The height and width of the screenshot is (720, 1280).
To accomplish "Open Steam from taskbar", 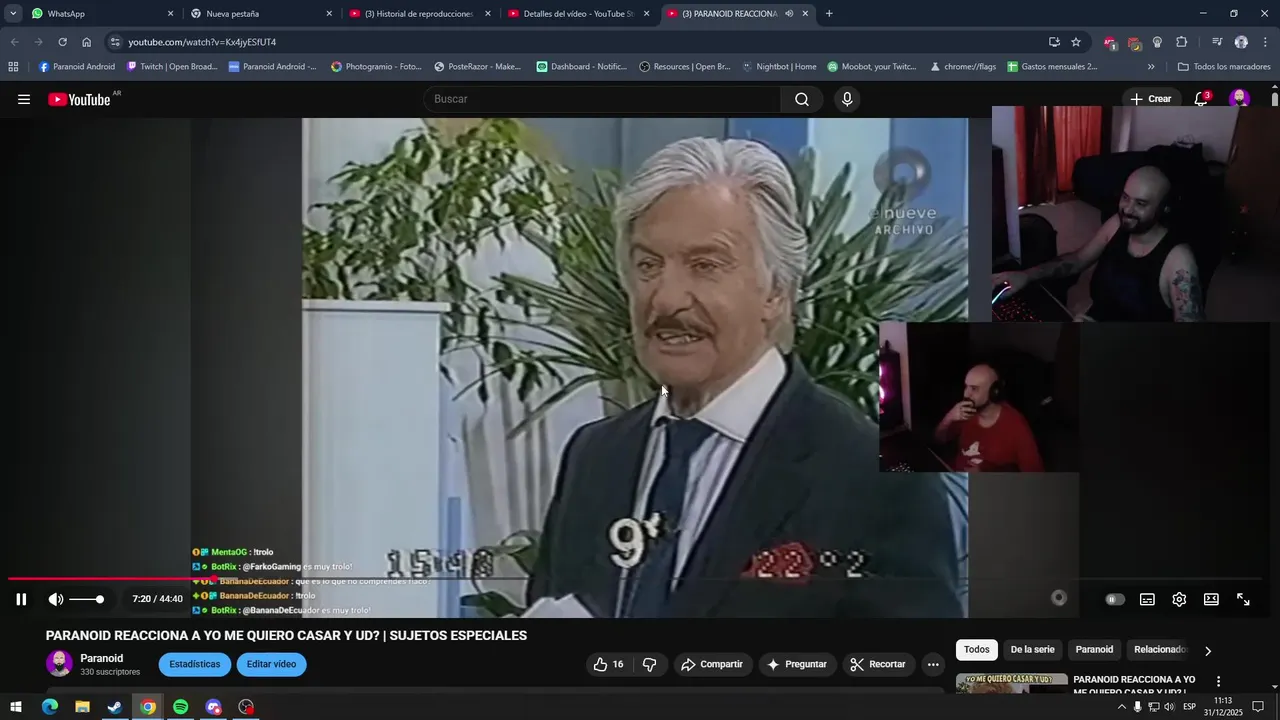I will [x=115, y=707].
